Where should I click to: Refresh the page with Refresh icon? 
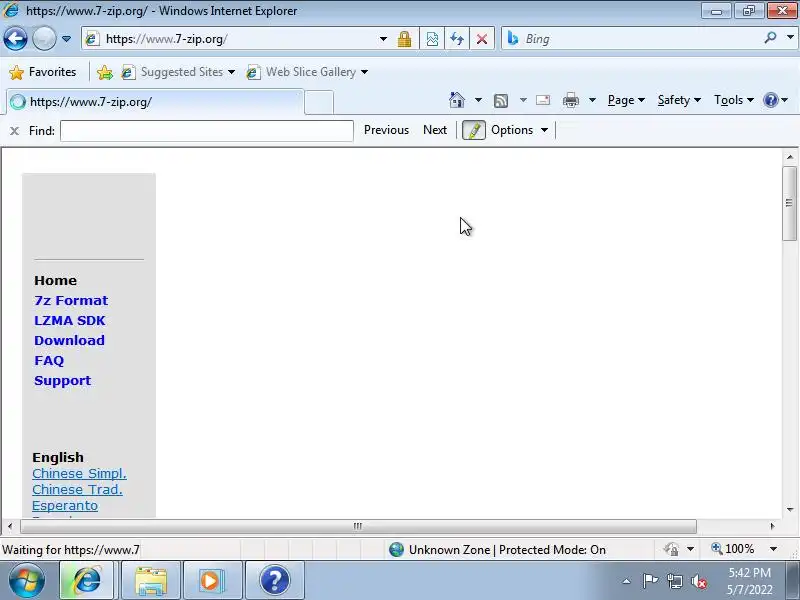[457, 39]
